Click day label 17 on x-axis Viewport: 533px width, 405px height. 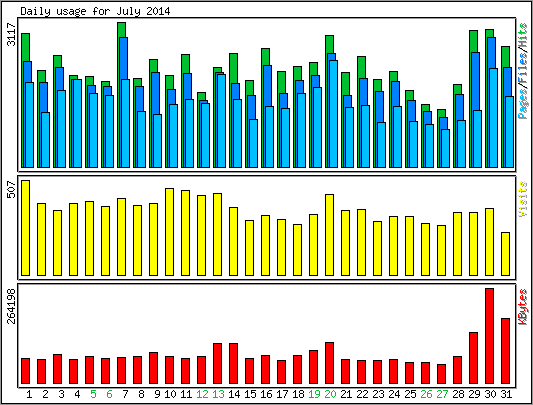282,394
